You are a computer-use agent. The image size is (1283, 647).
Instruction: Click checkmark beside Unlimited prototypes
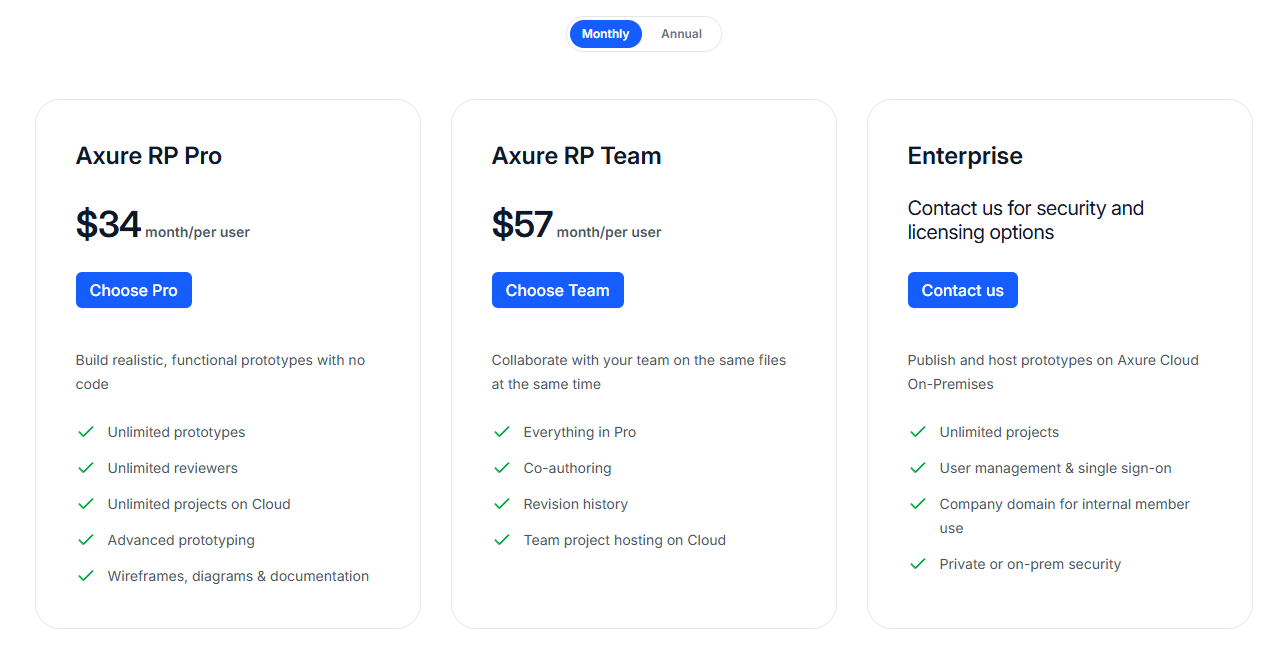(86, 432)
